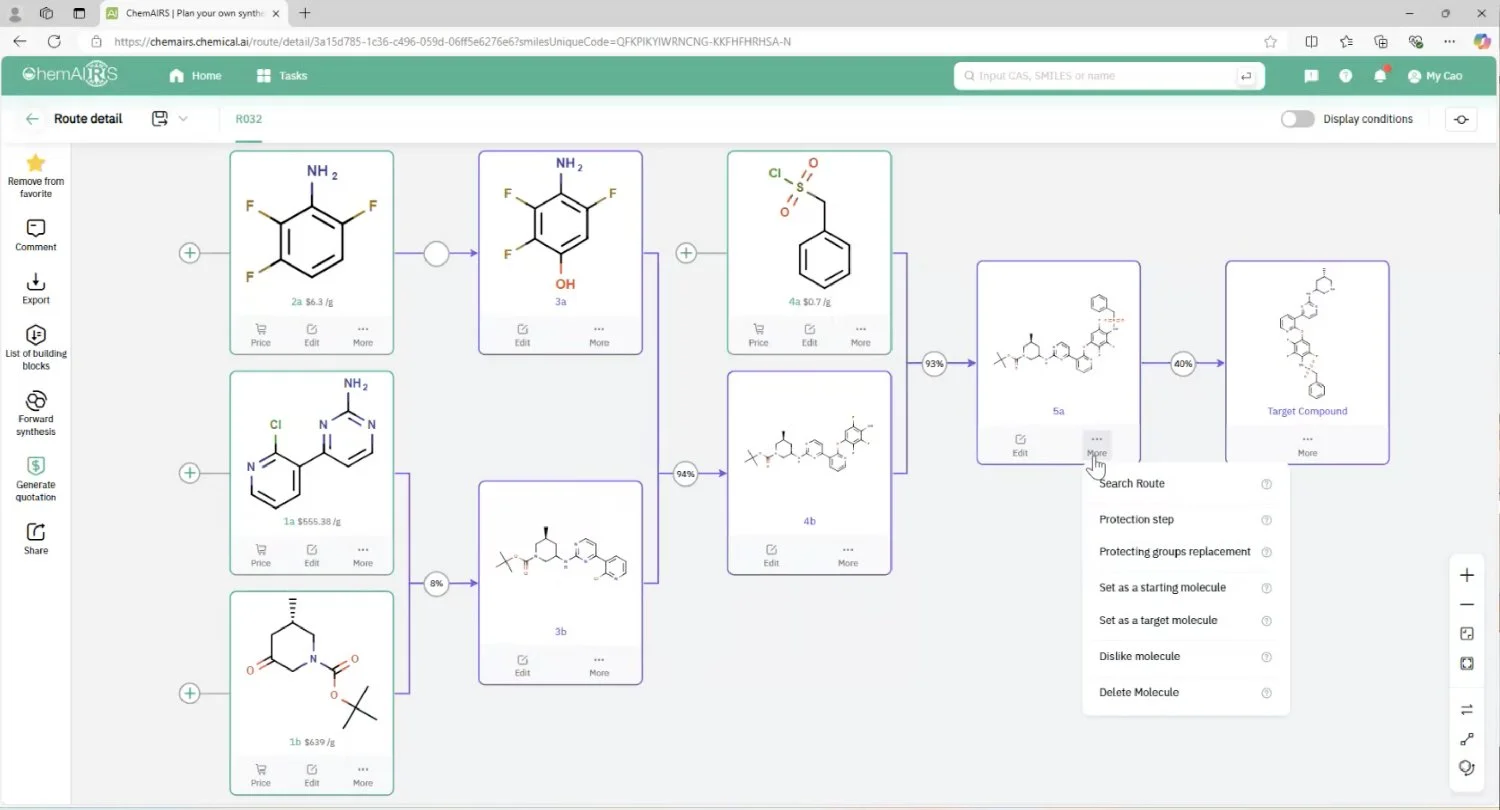Viewport: 1500px width, 810px height.
Task: Click the Price button on compound 4a
Action: 759,335
